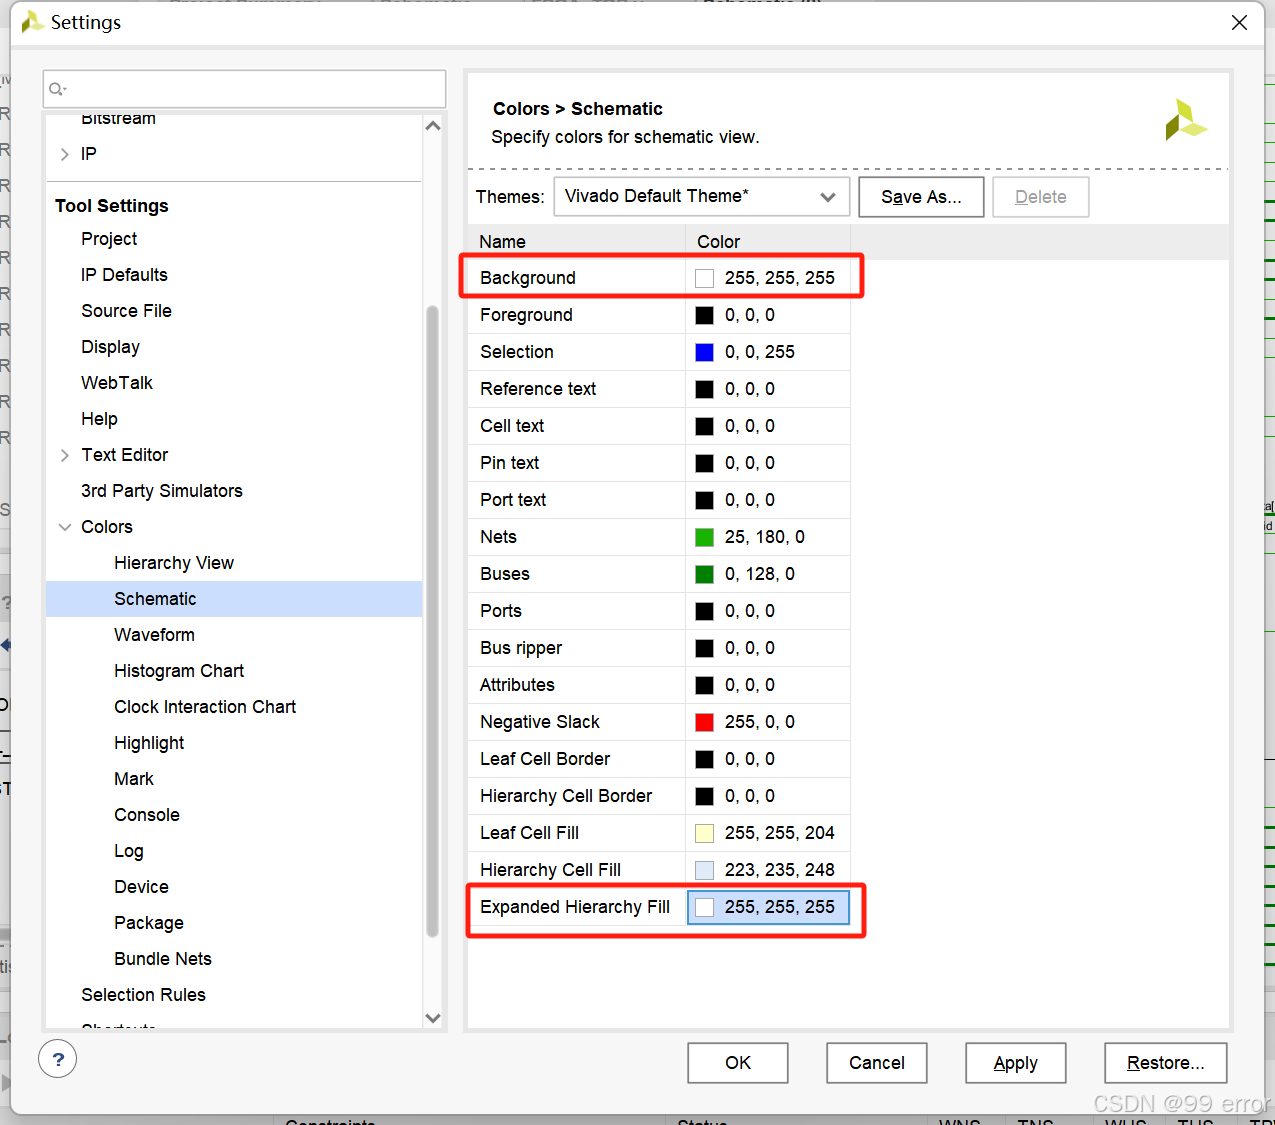The width and height of the screenshot is (1275, 1125).
Task: Click the Nets value 25, 180, 0
Action: point(765,537)
